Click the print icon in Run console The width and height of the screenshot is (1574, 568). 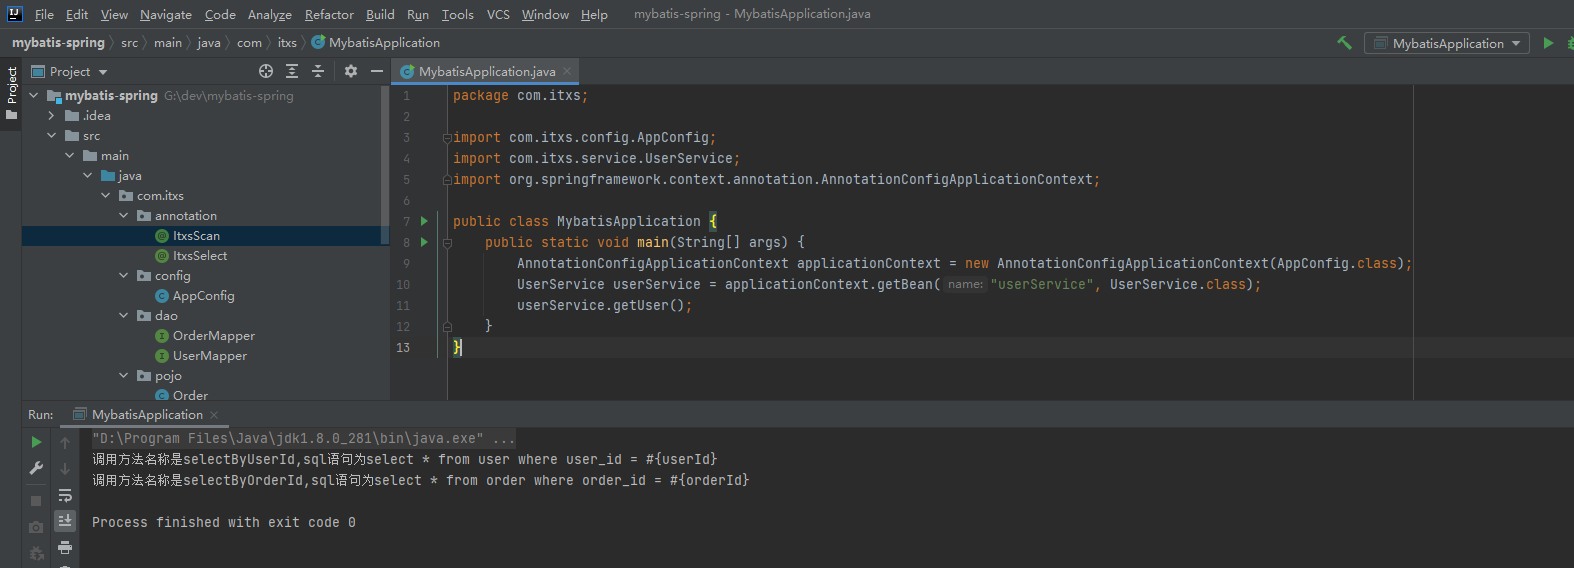(65, 547)
